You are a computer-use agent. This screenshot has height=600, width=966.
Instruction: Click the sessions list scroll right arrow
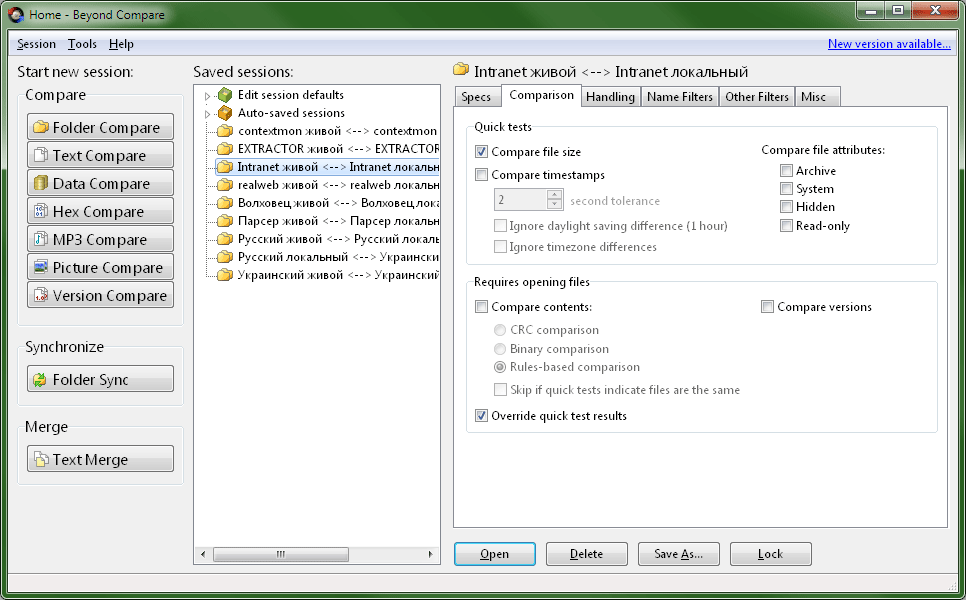[430, 554]
